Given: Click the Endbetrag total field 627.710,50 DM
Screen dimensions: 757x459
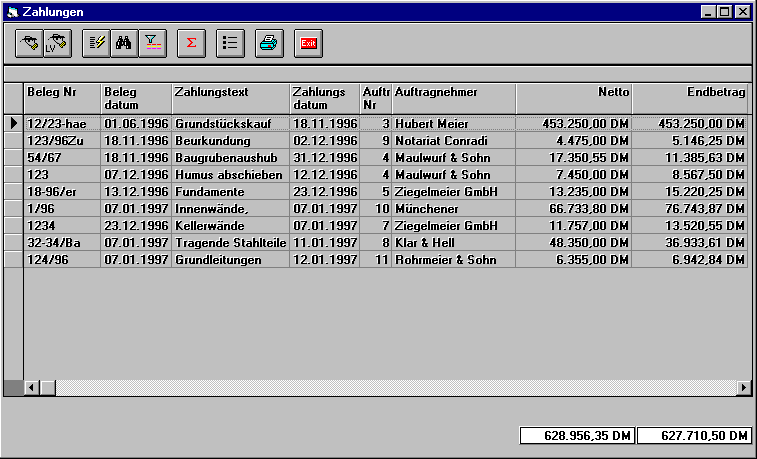Looking at the screenshot, I should pyautogui.click(x=694, y=436).
